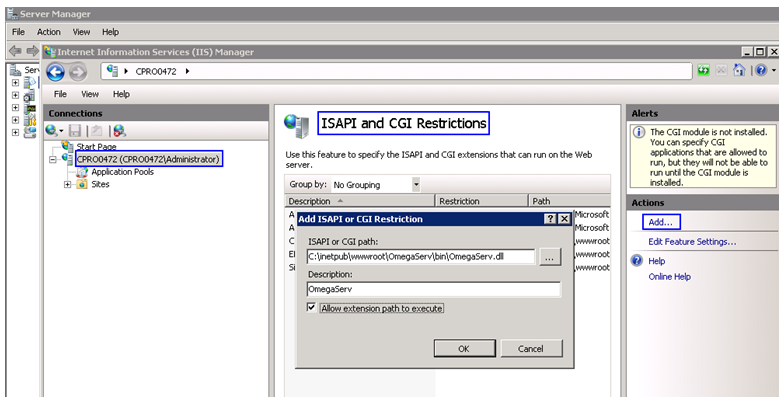
Task: Click the Help link in Actions pane
Action: (x=656, y=261)
